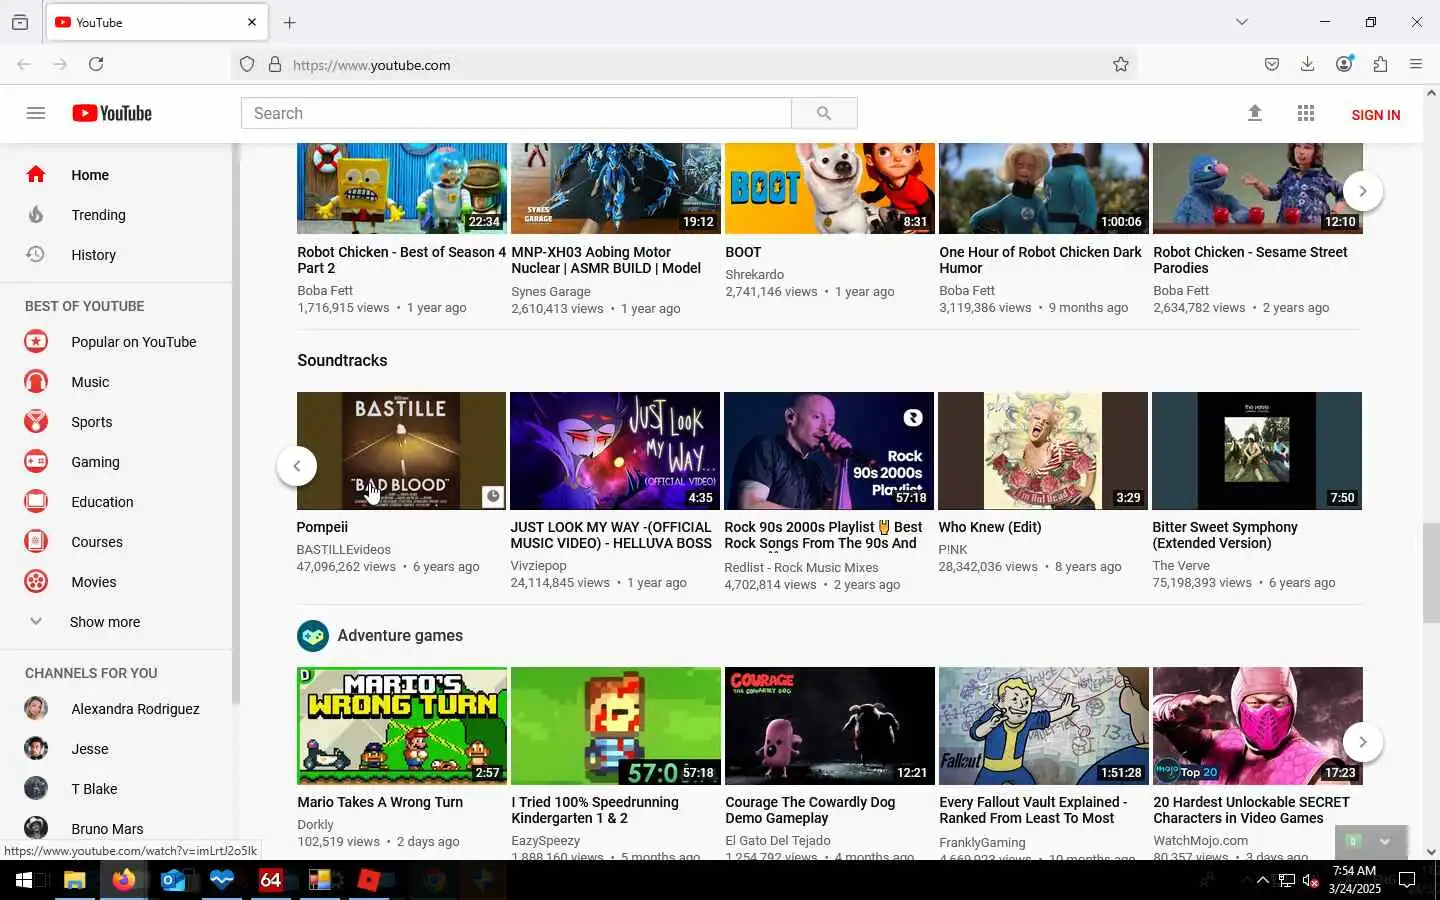Open Firefox application menu icon
Screen dimensions: 1440x900
[1416, 64]
